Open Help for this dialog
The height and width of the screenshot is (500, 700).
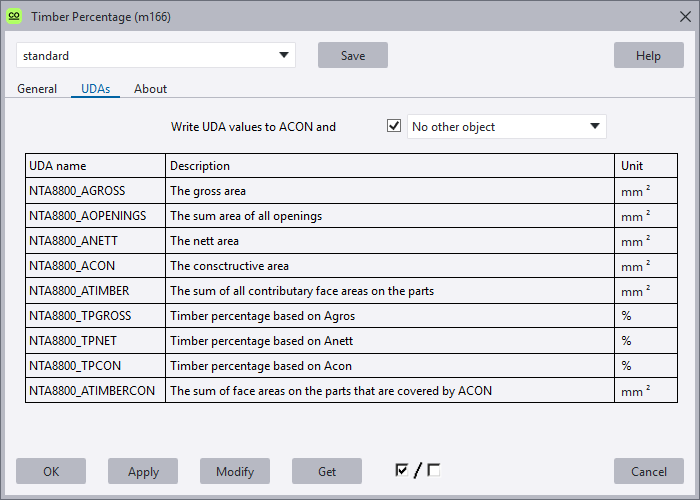click(x=648, y=56)
